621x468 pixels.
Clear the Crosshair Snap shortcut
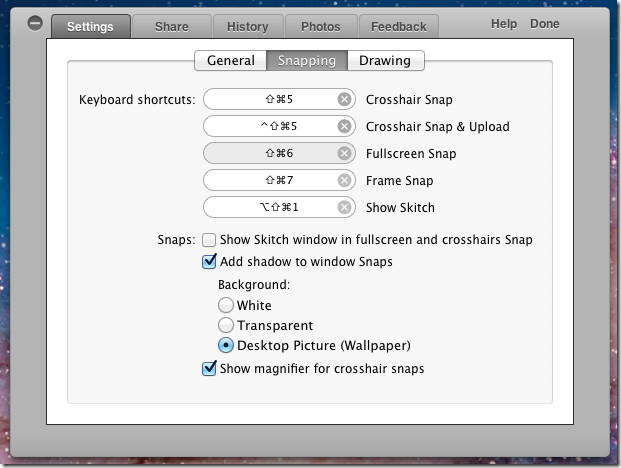[x=344, y=99]
